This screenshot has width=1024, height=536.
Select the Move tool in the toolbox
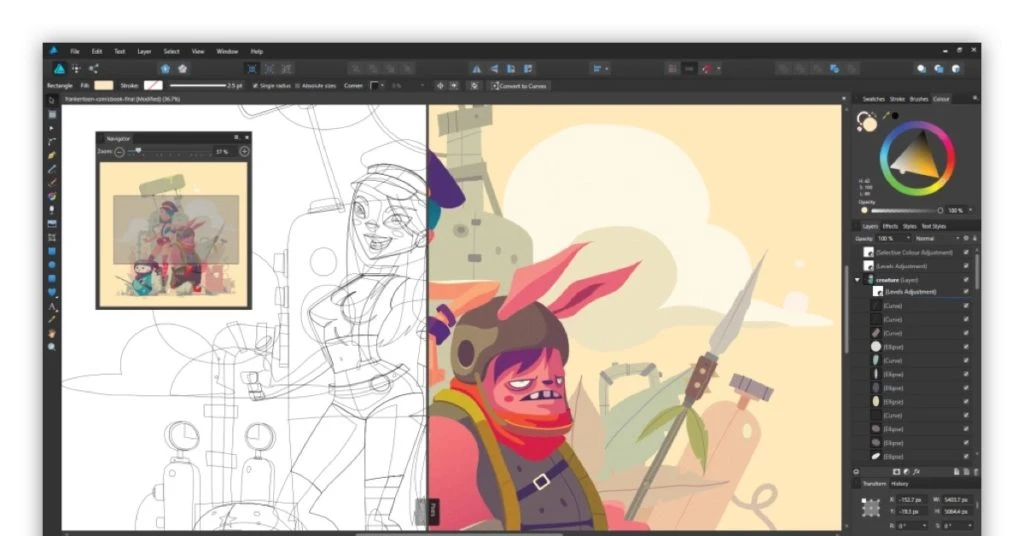point(52,101)
